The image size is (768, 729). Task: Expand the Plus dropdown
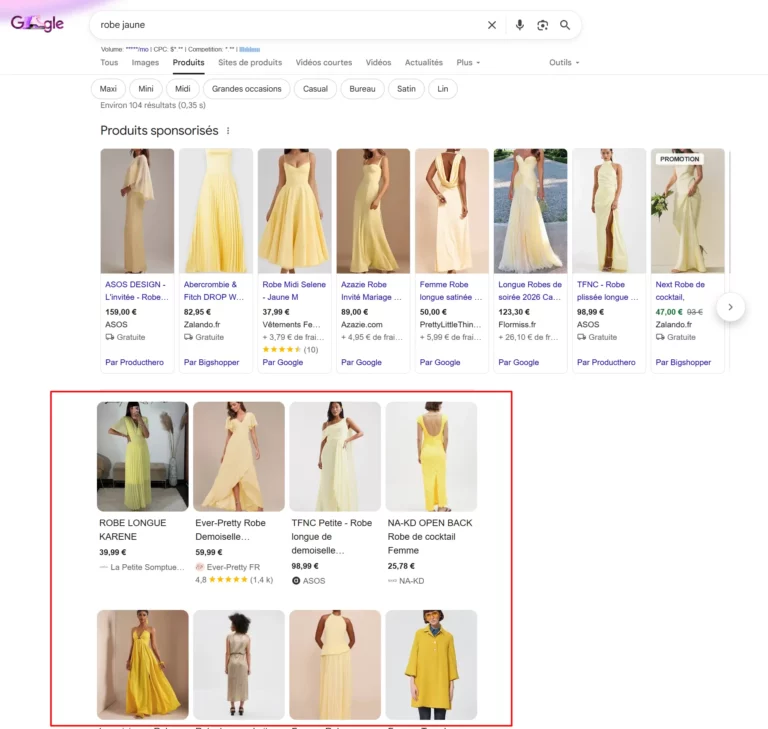[468, 63]
